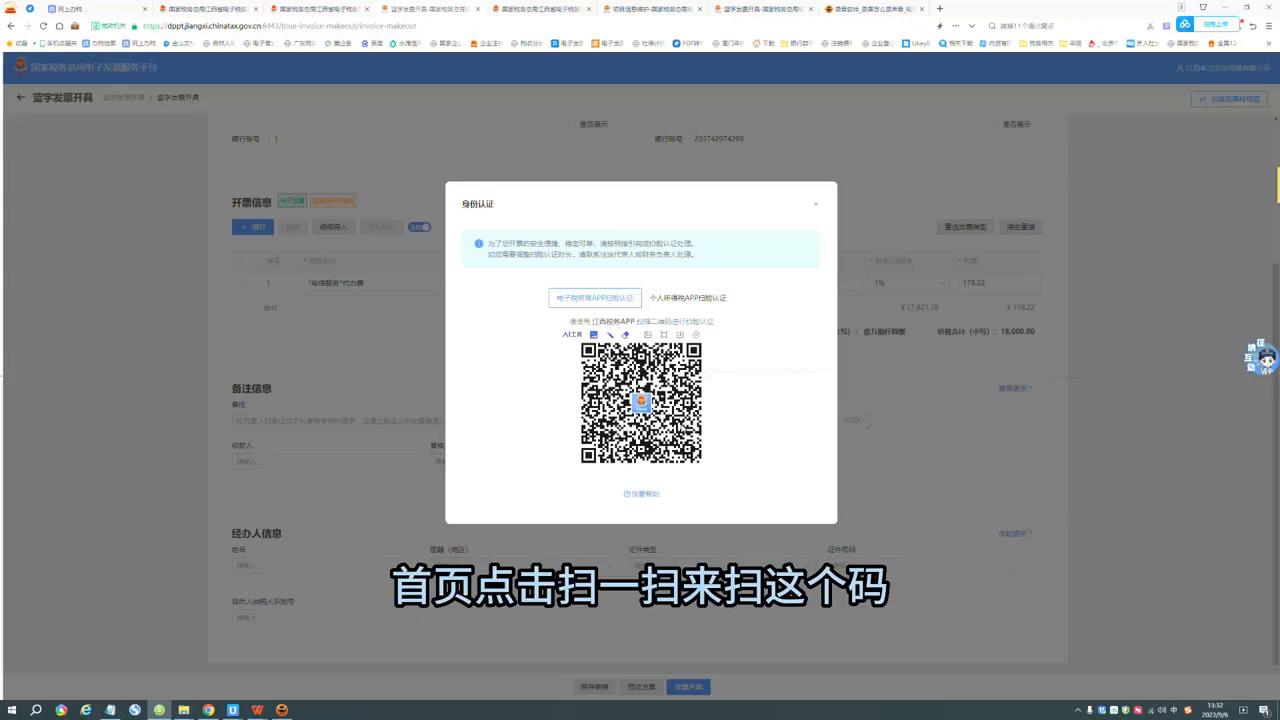Click the browser refresh icon
Image resolution: width=1280 pixels, height=720 pixels.
pyautogui.click(x=44, y=25)
